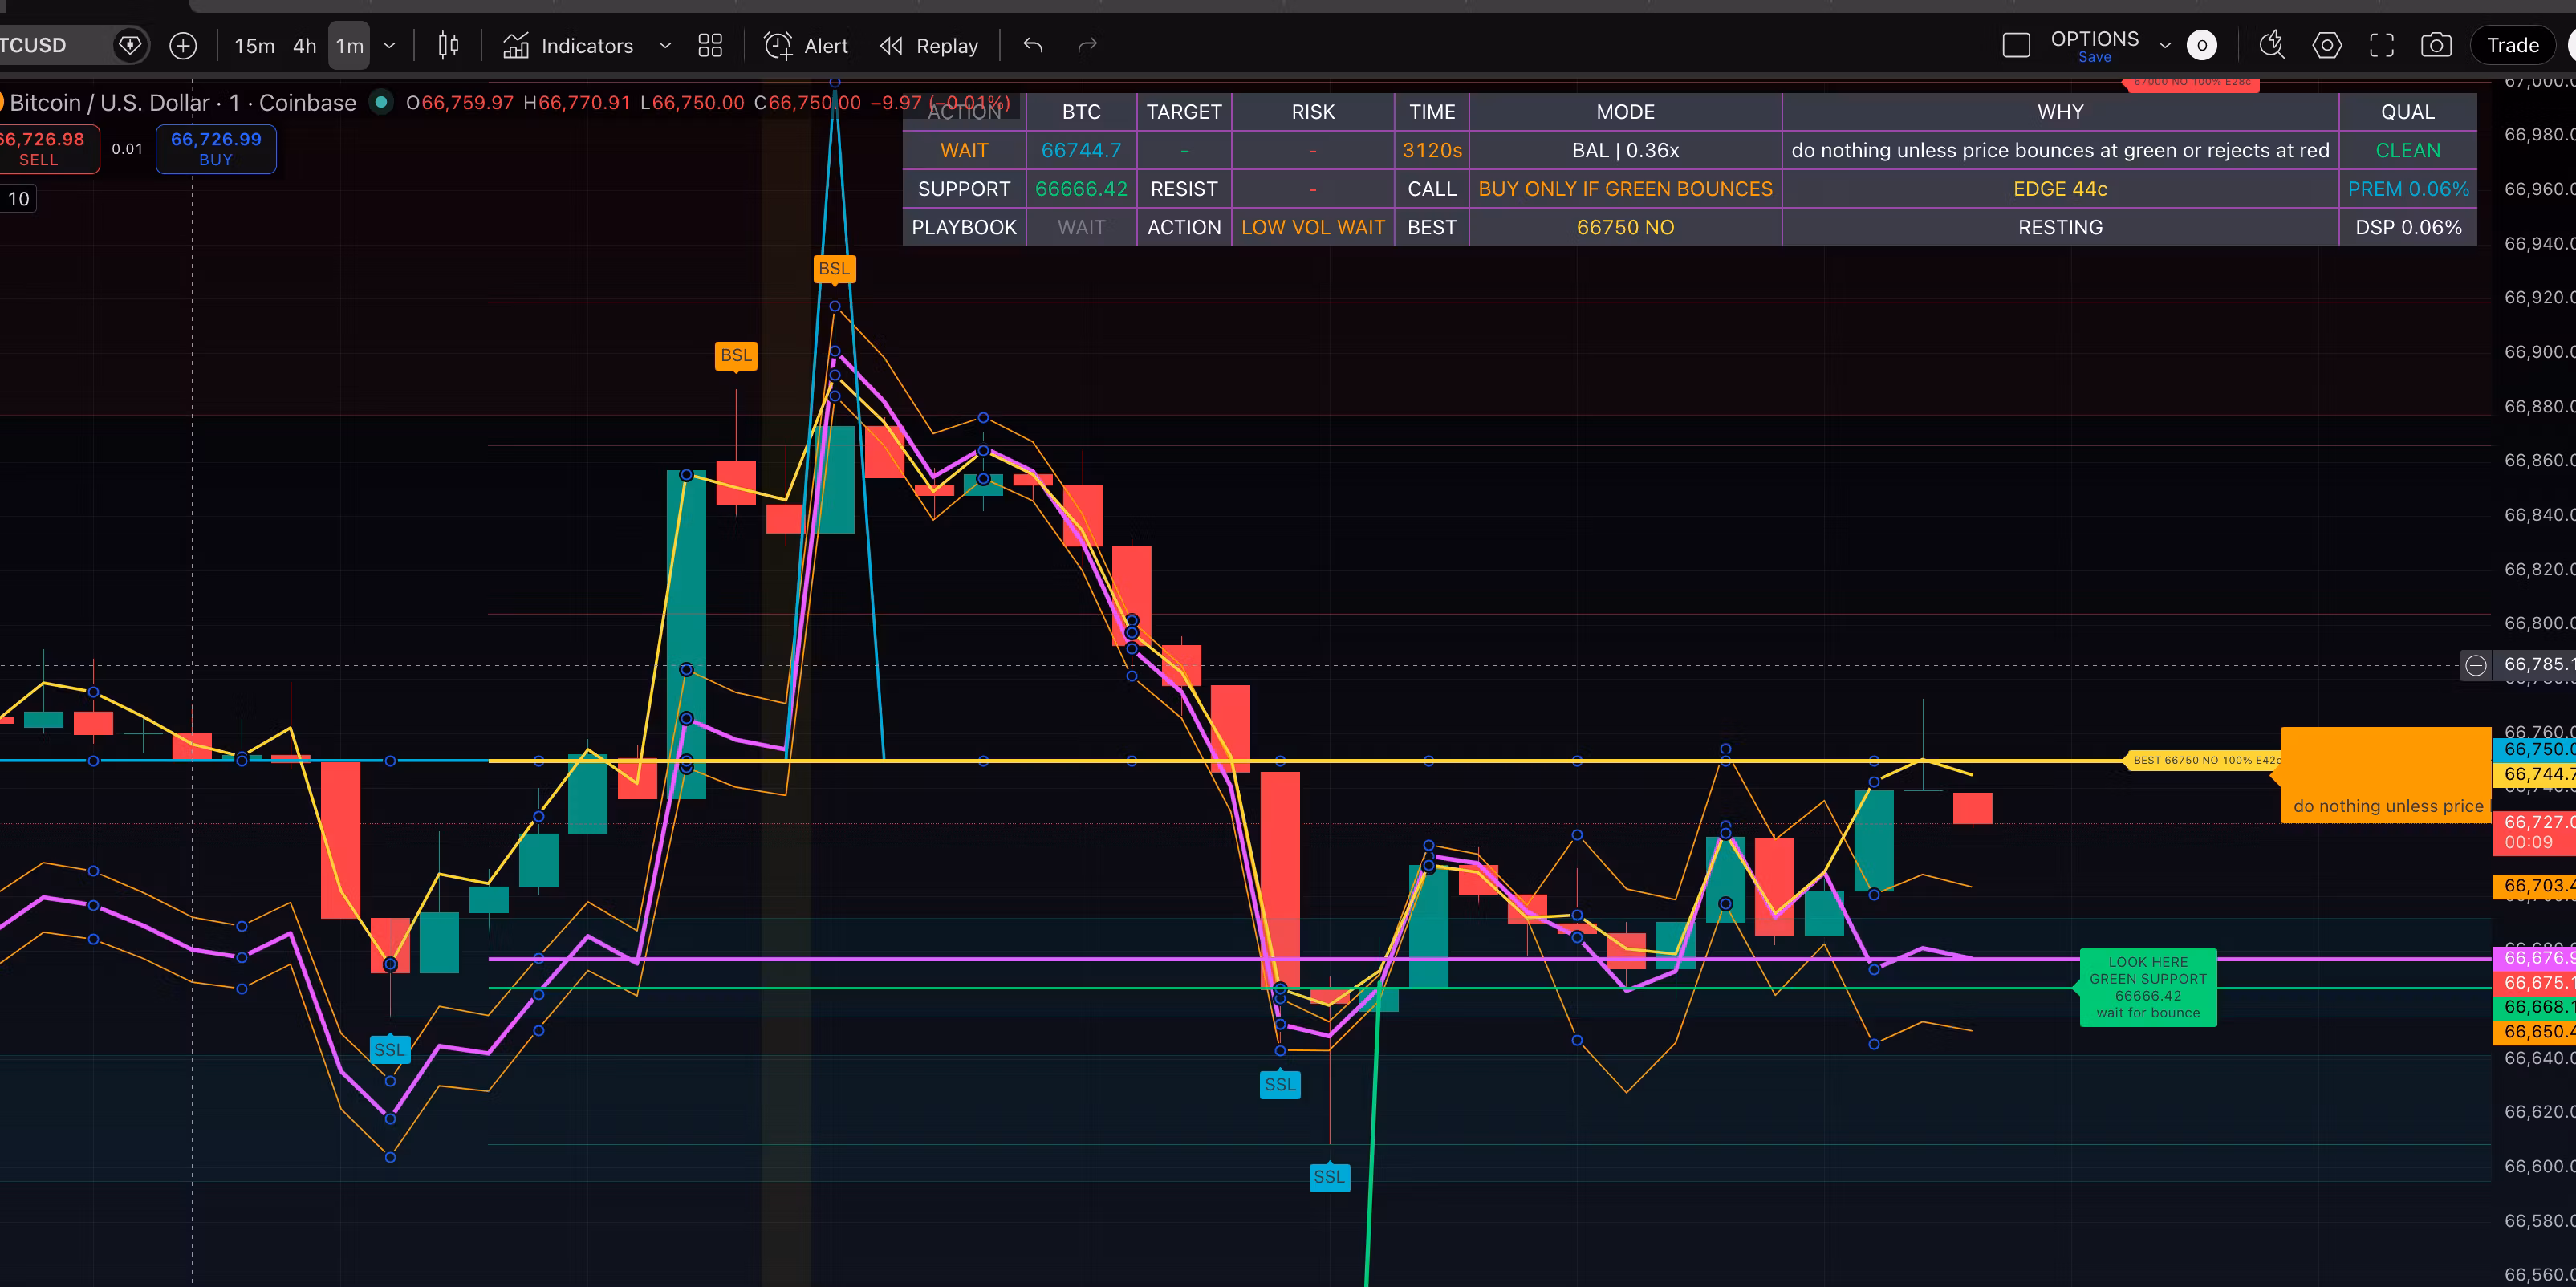Click the blue BUY price button

(x=216, y=148)
